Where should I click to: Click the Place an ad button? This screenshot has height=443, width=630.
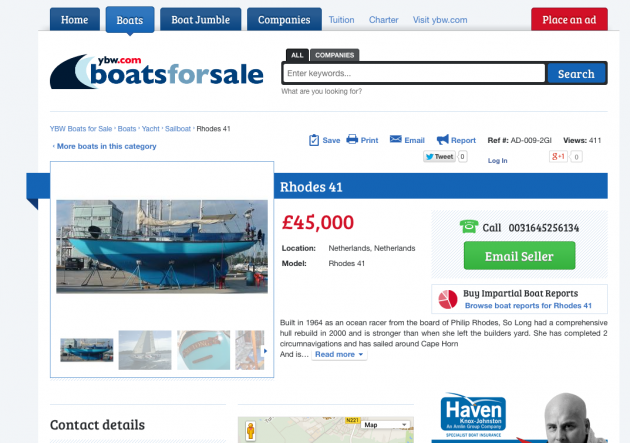click(567, 19)
